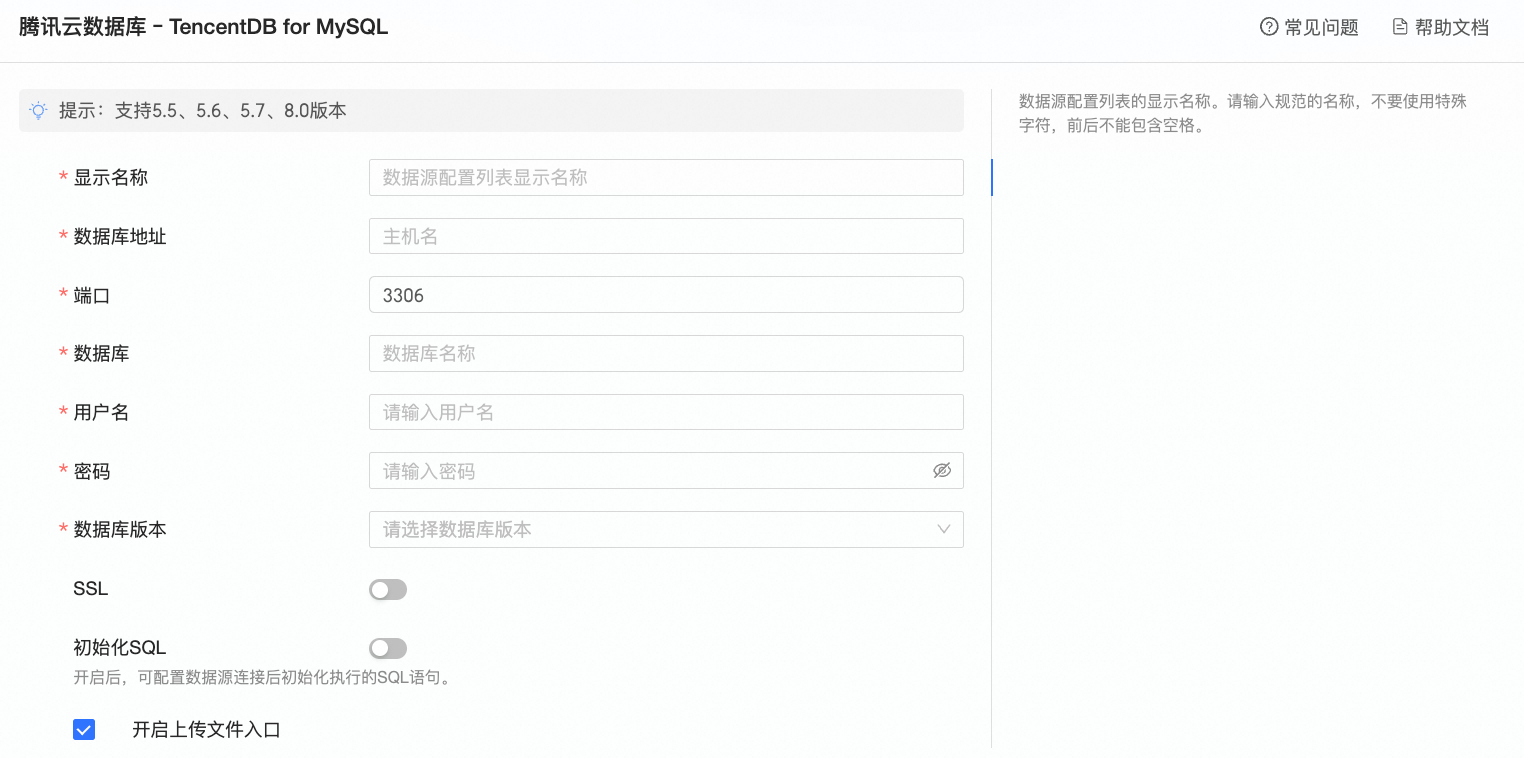1524x758 pixels.
Task: Click the title 腾讯云数据库 - TencentDB for MySQL
Action: click(204, 27)
